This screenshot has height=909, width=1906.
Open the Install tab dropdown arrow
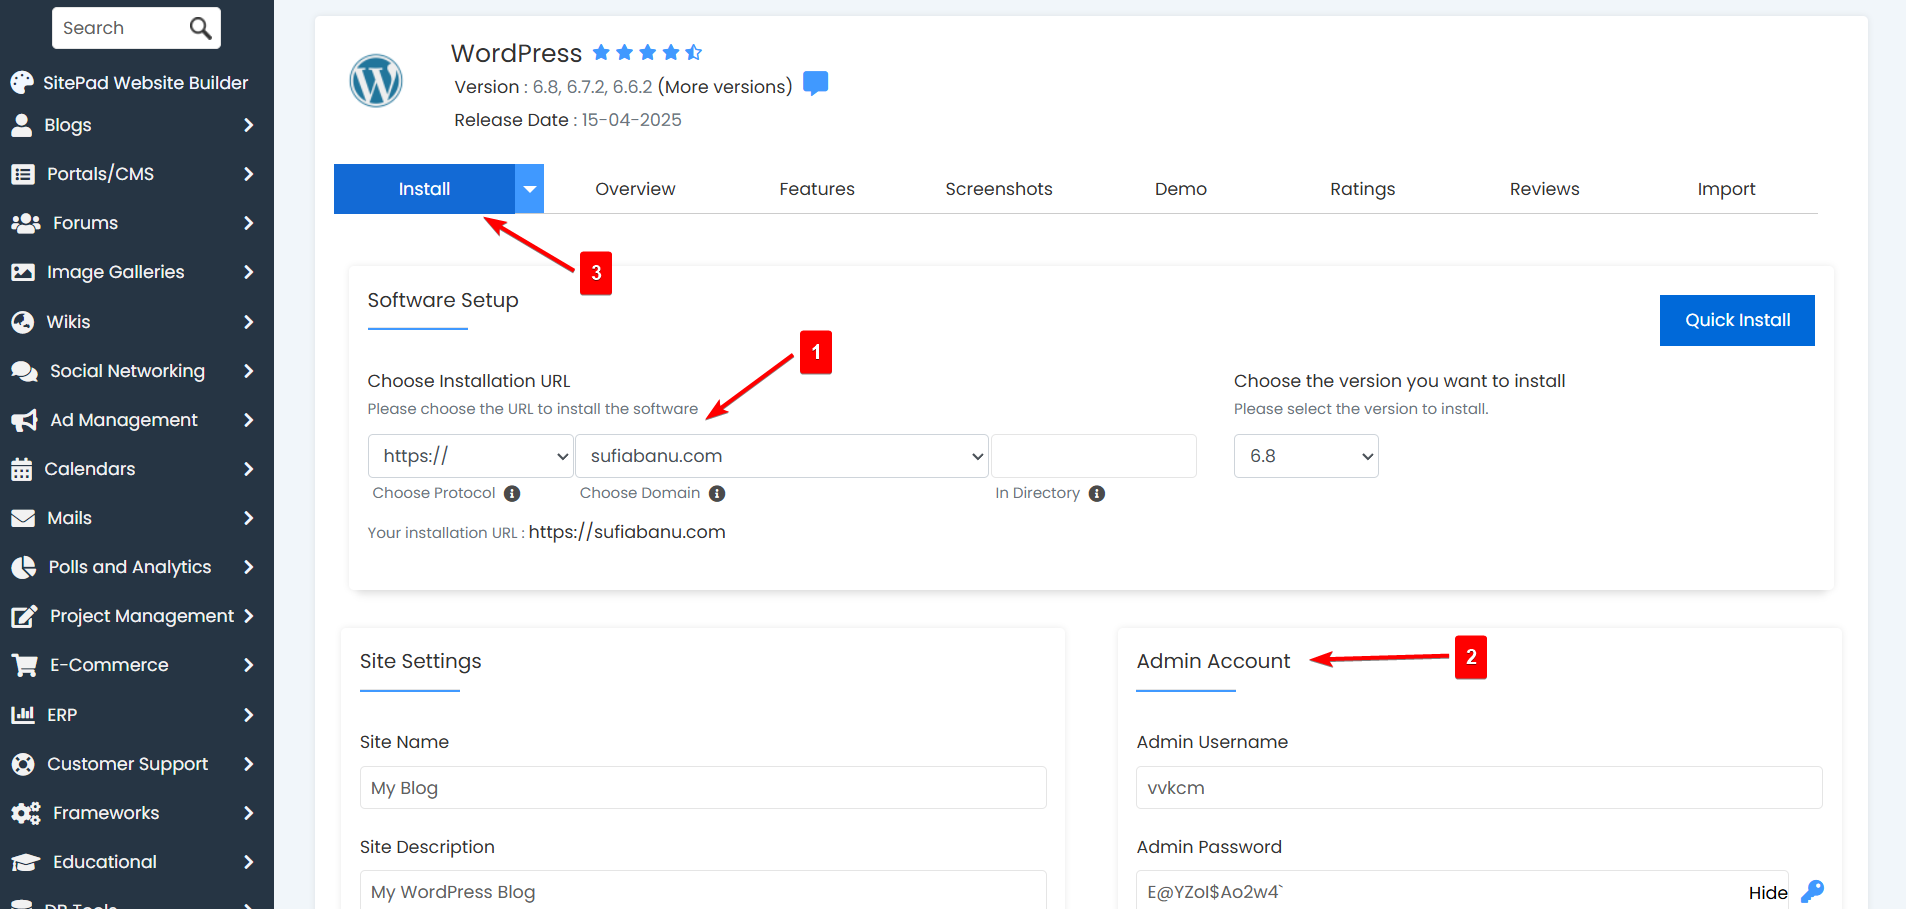point(530,189)
